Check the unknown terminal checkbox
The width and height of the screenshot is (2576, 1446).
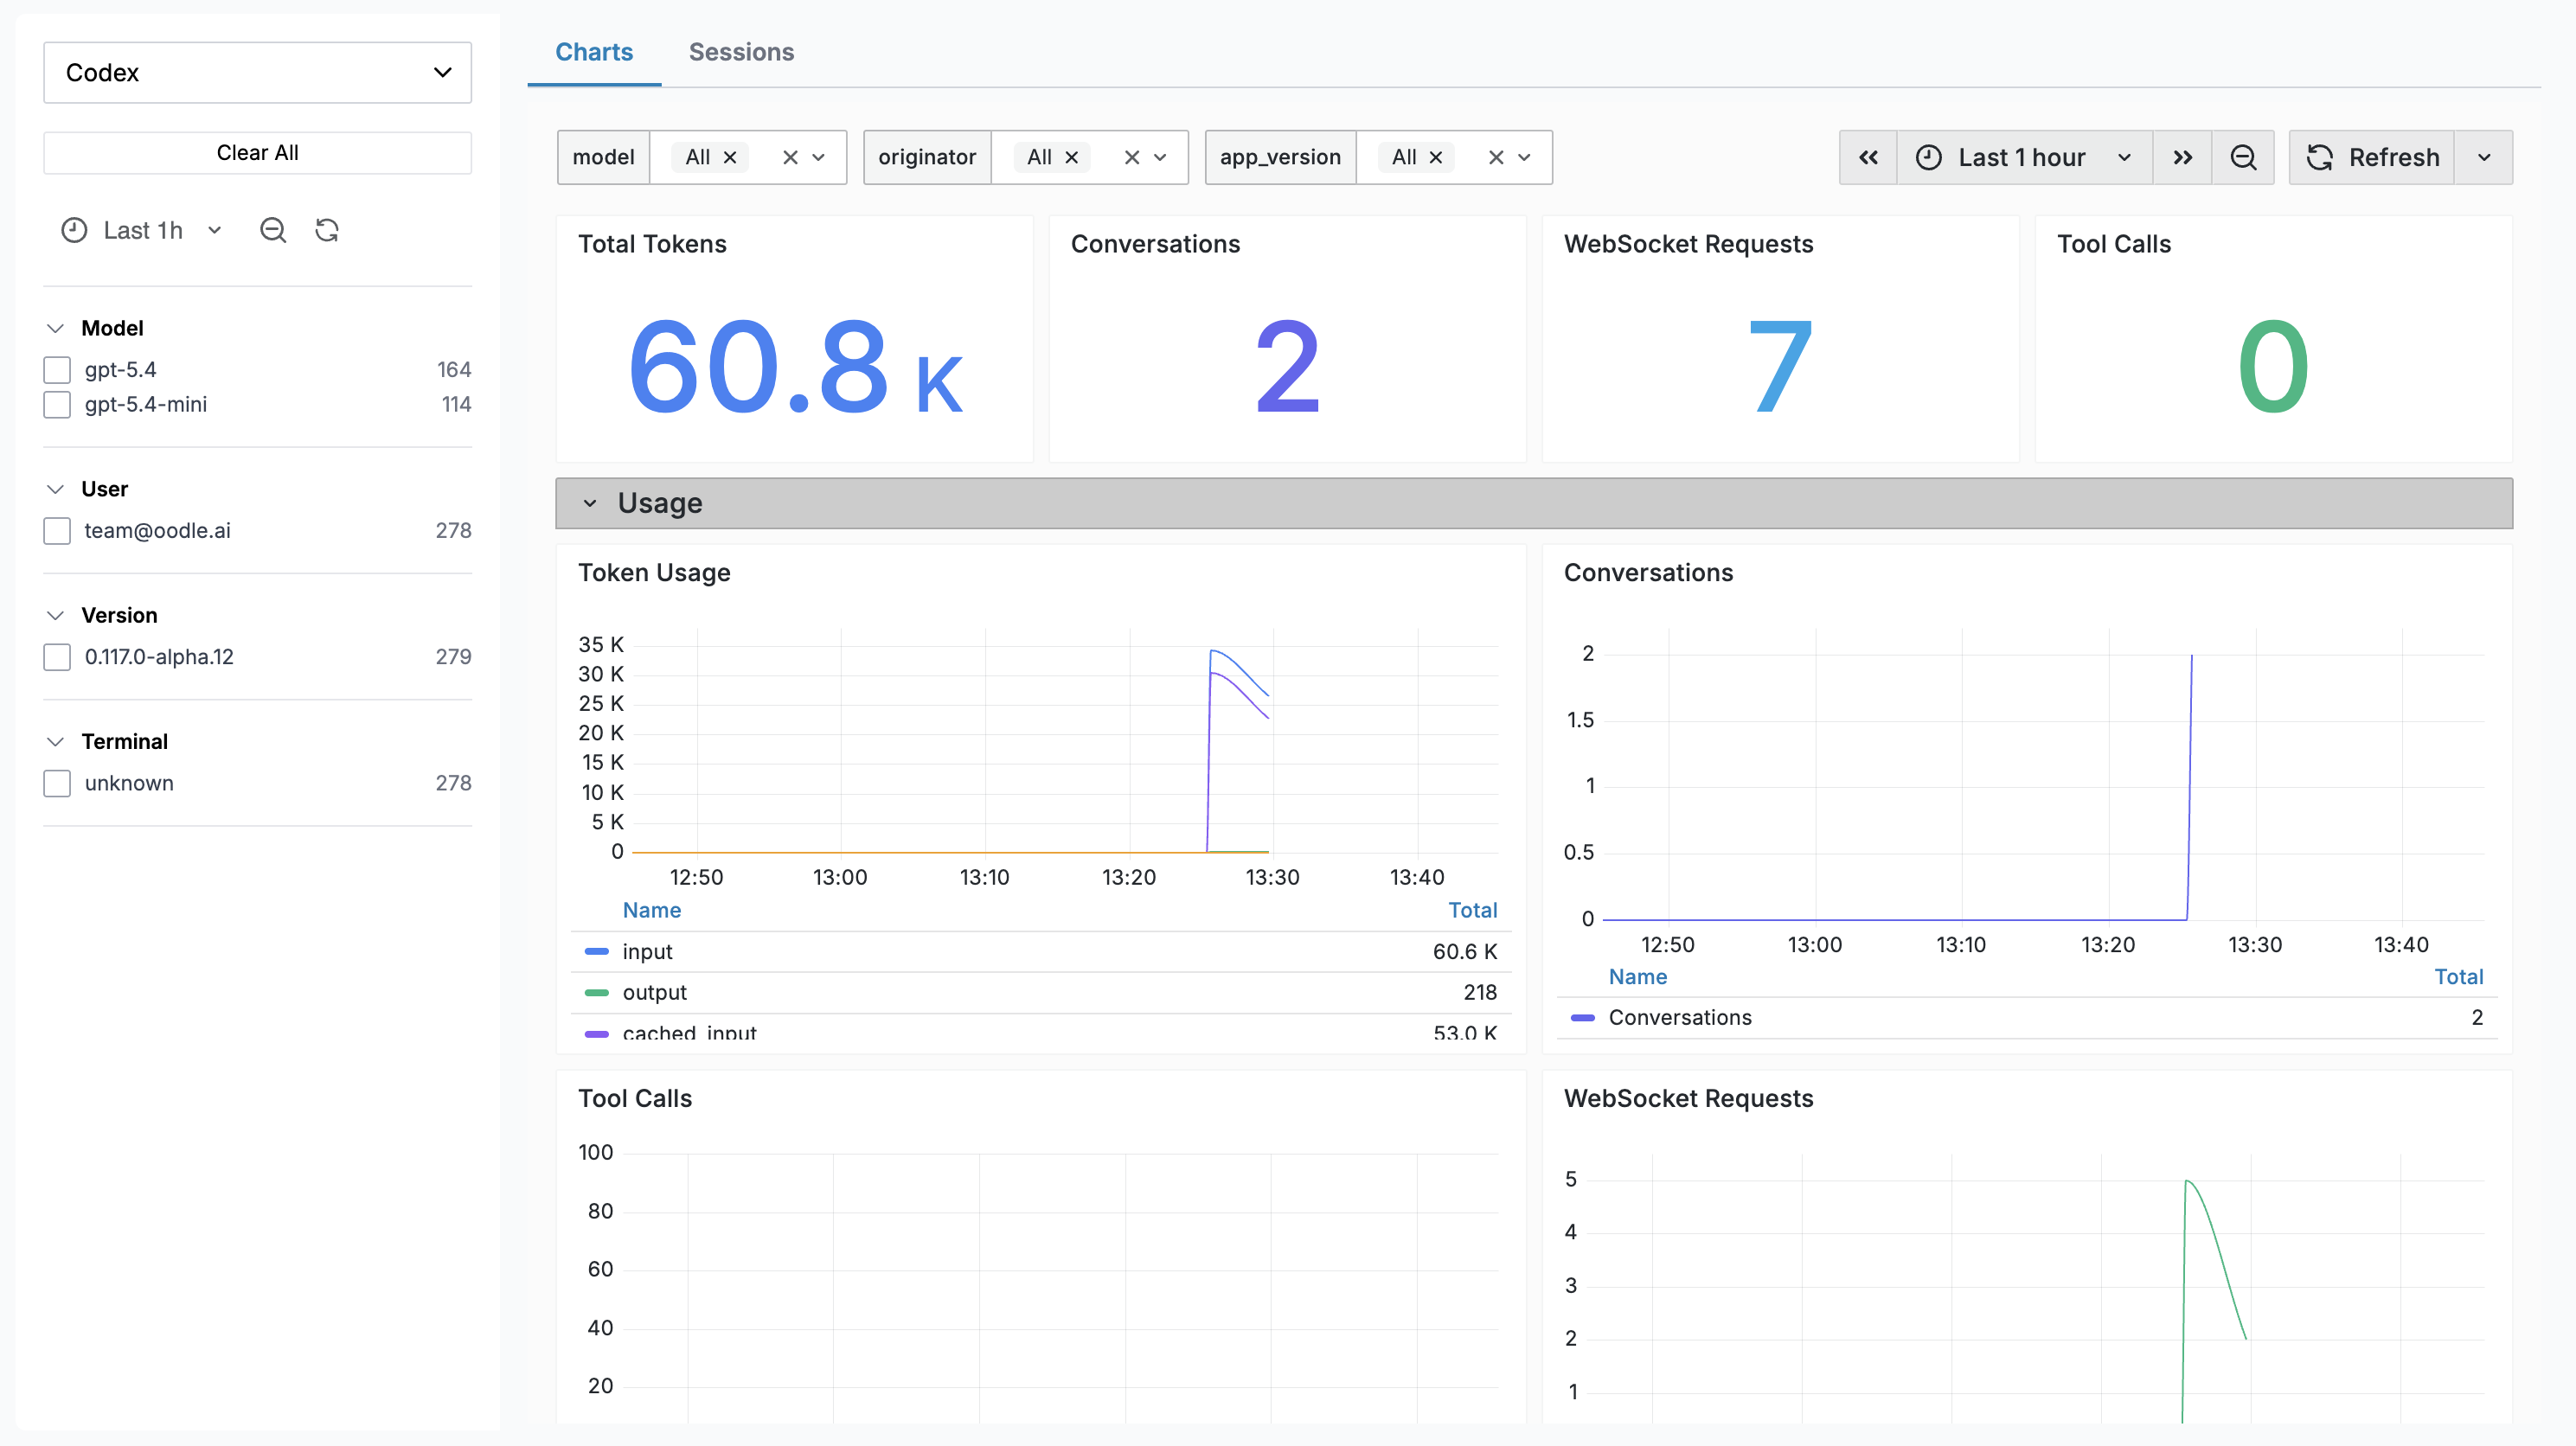coord(57,783)
